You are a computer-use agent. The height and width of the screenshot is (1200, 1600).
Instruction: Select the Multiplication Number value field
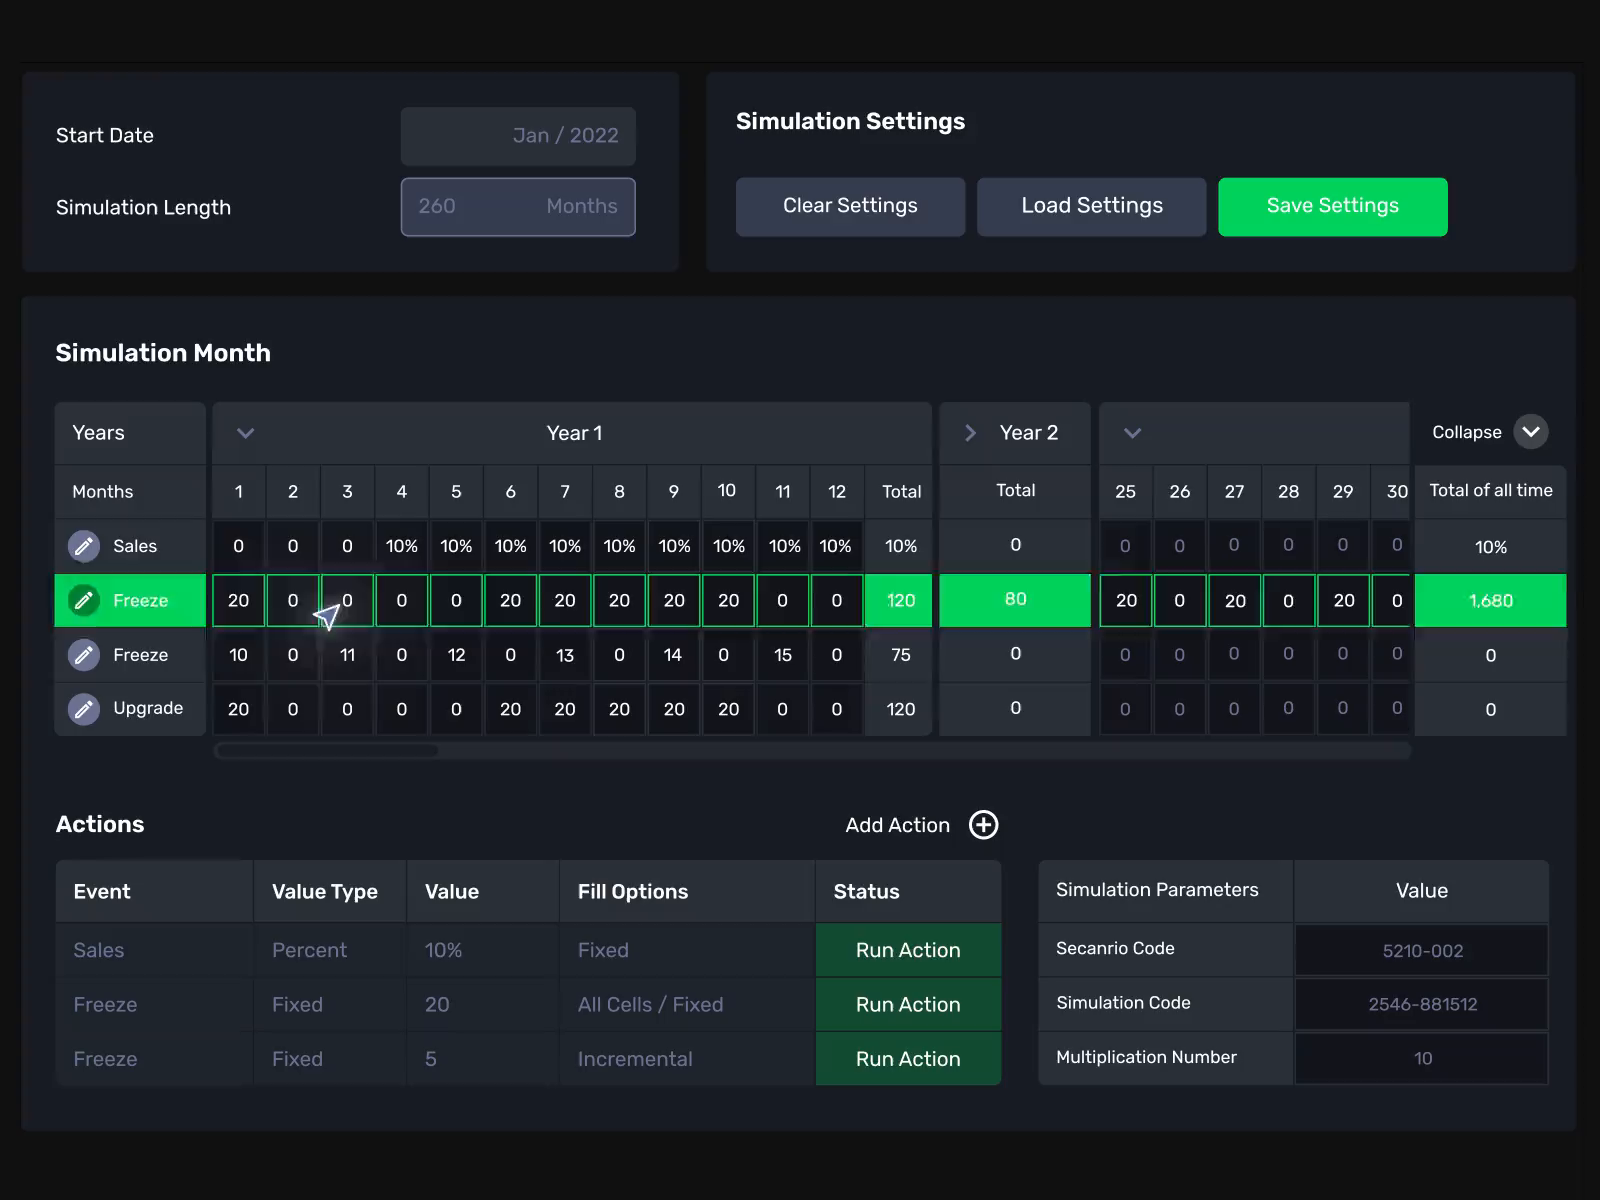click(1421, 1058)
